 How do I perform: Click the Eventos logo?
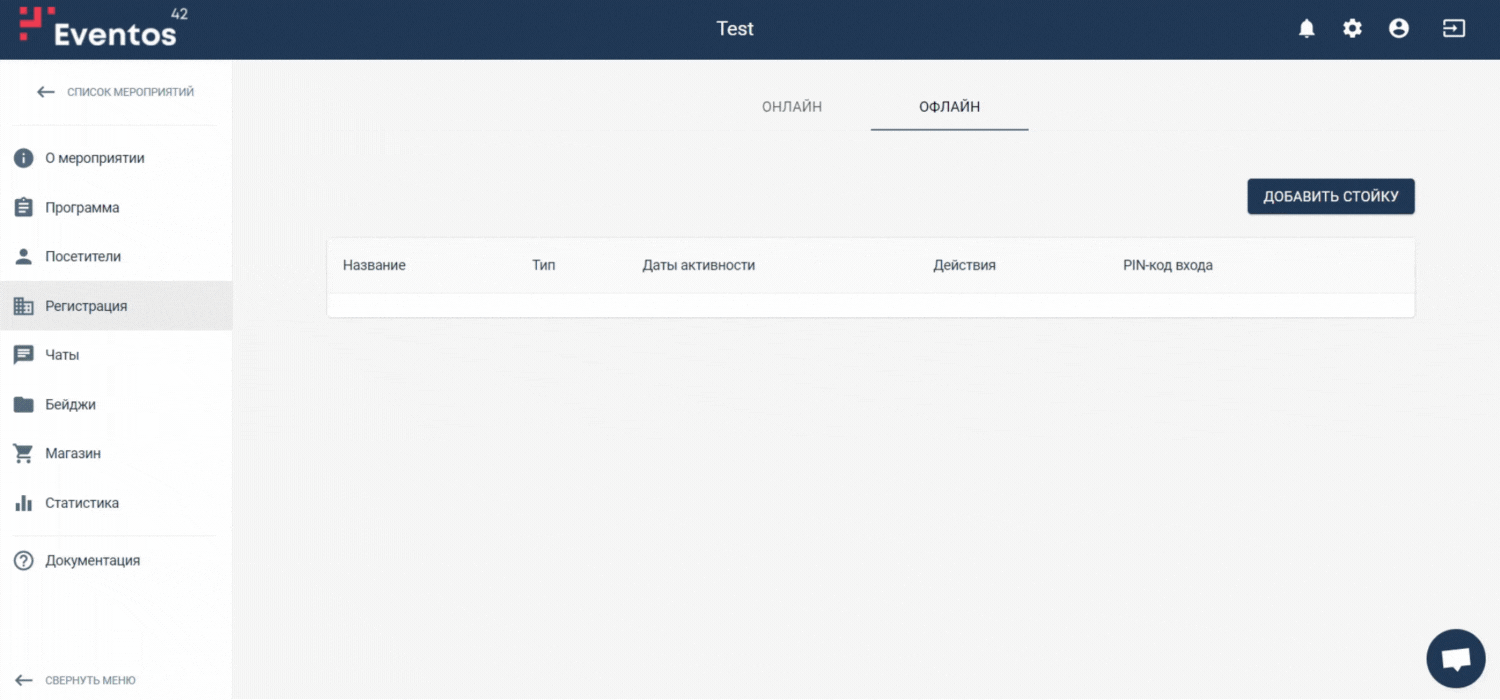pos(98,28)
